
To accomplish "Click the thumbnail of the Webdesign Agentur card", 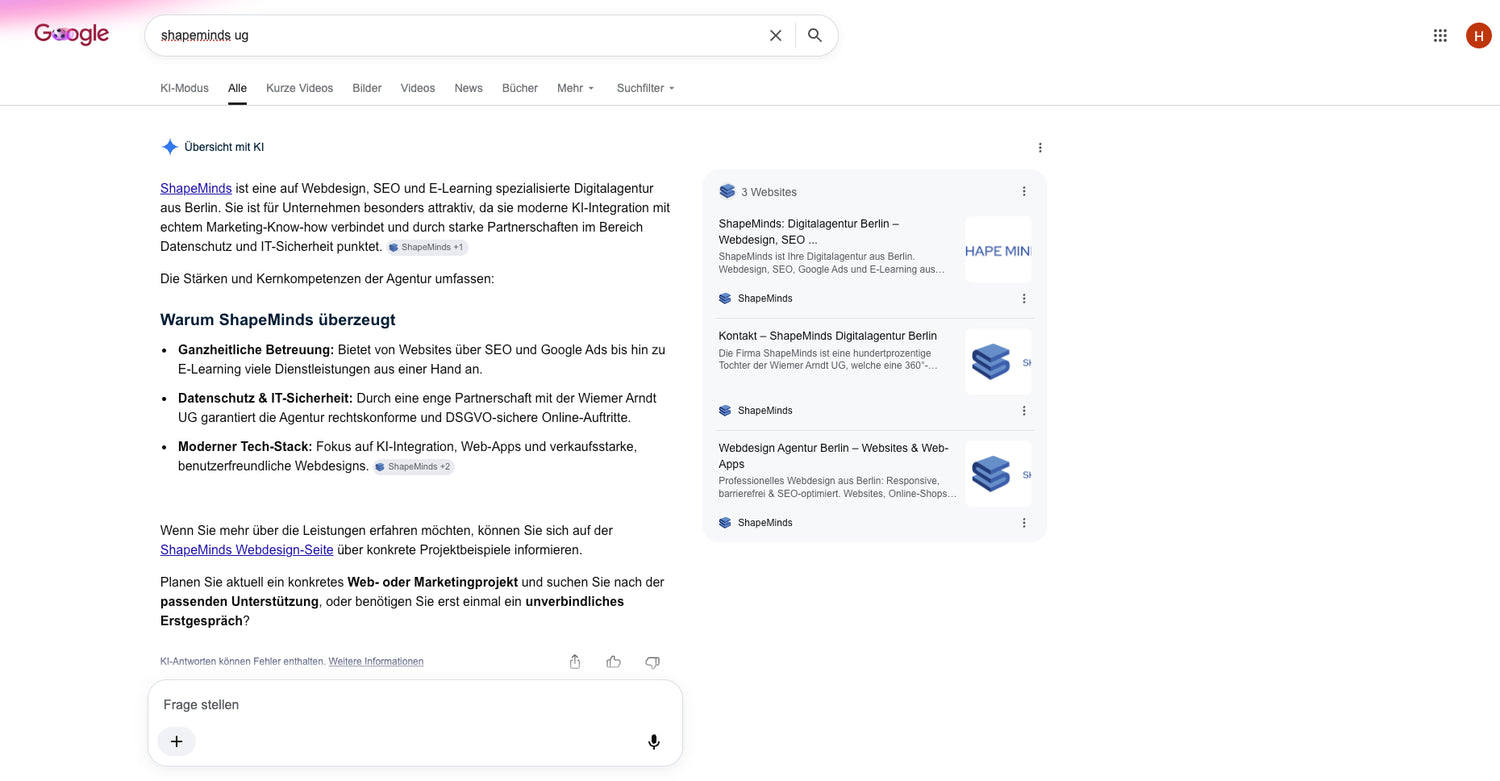I will point(998,474).
